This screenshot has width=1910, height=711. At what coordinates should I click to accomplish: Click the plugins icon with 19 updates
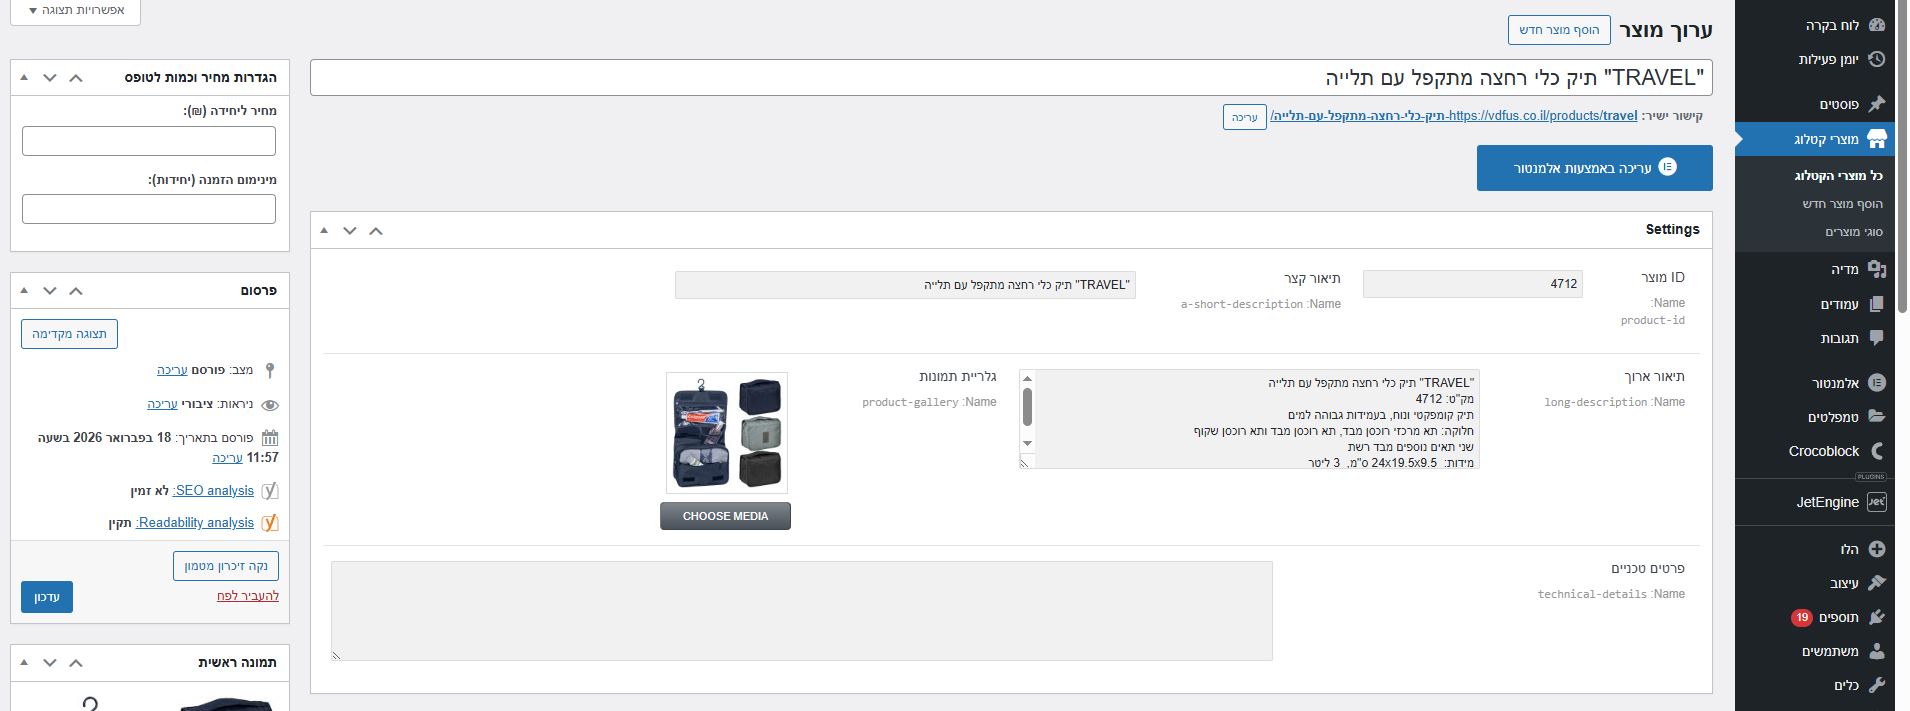click(1876, 618)
